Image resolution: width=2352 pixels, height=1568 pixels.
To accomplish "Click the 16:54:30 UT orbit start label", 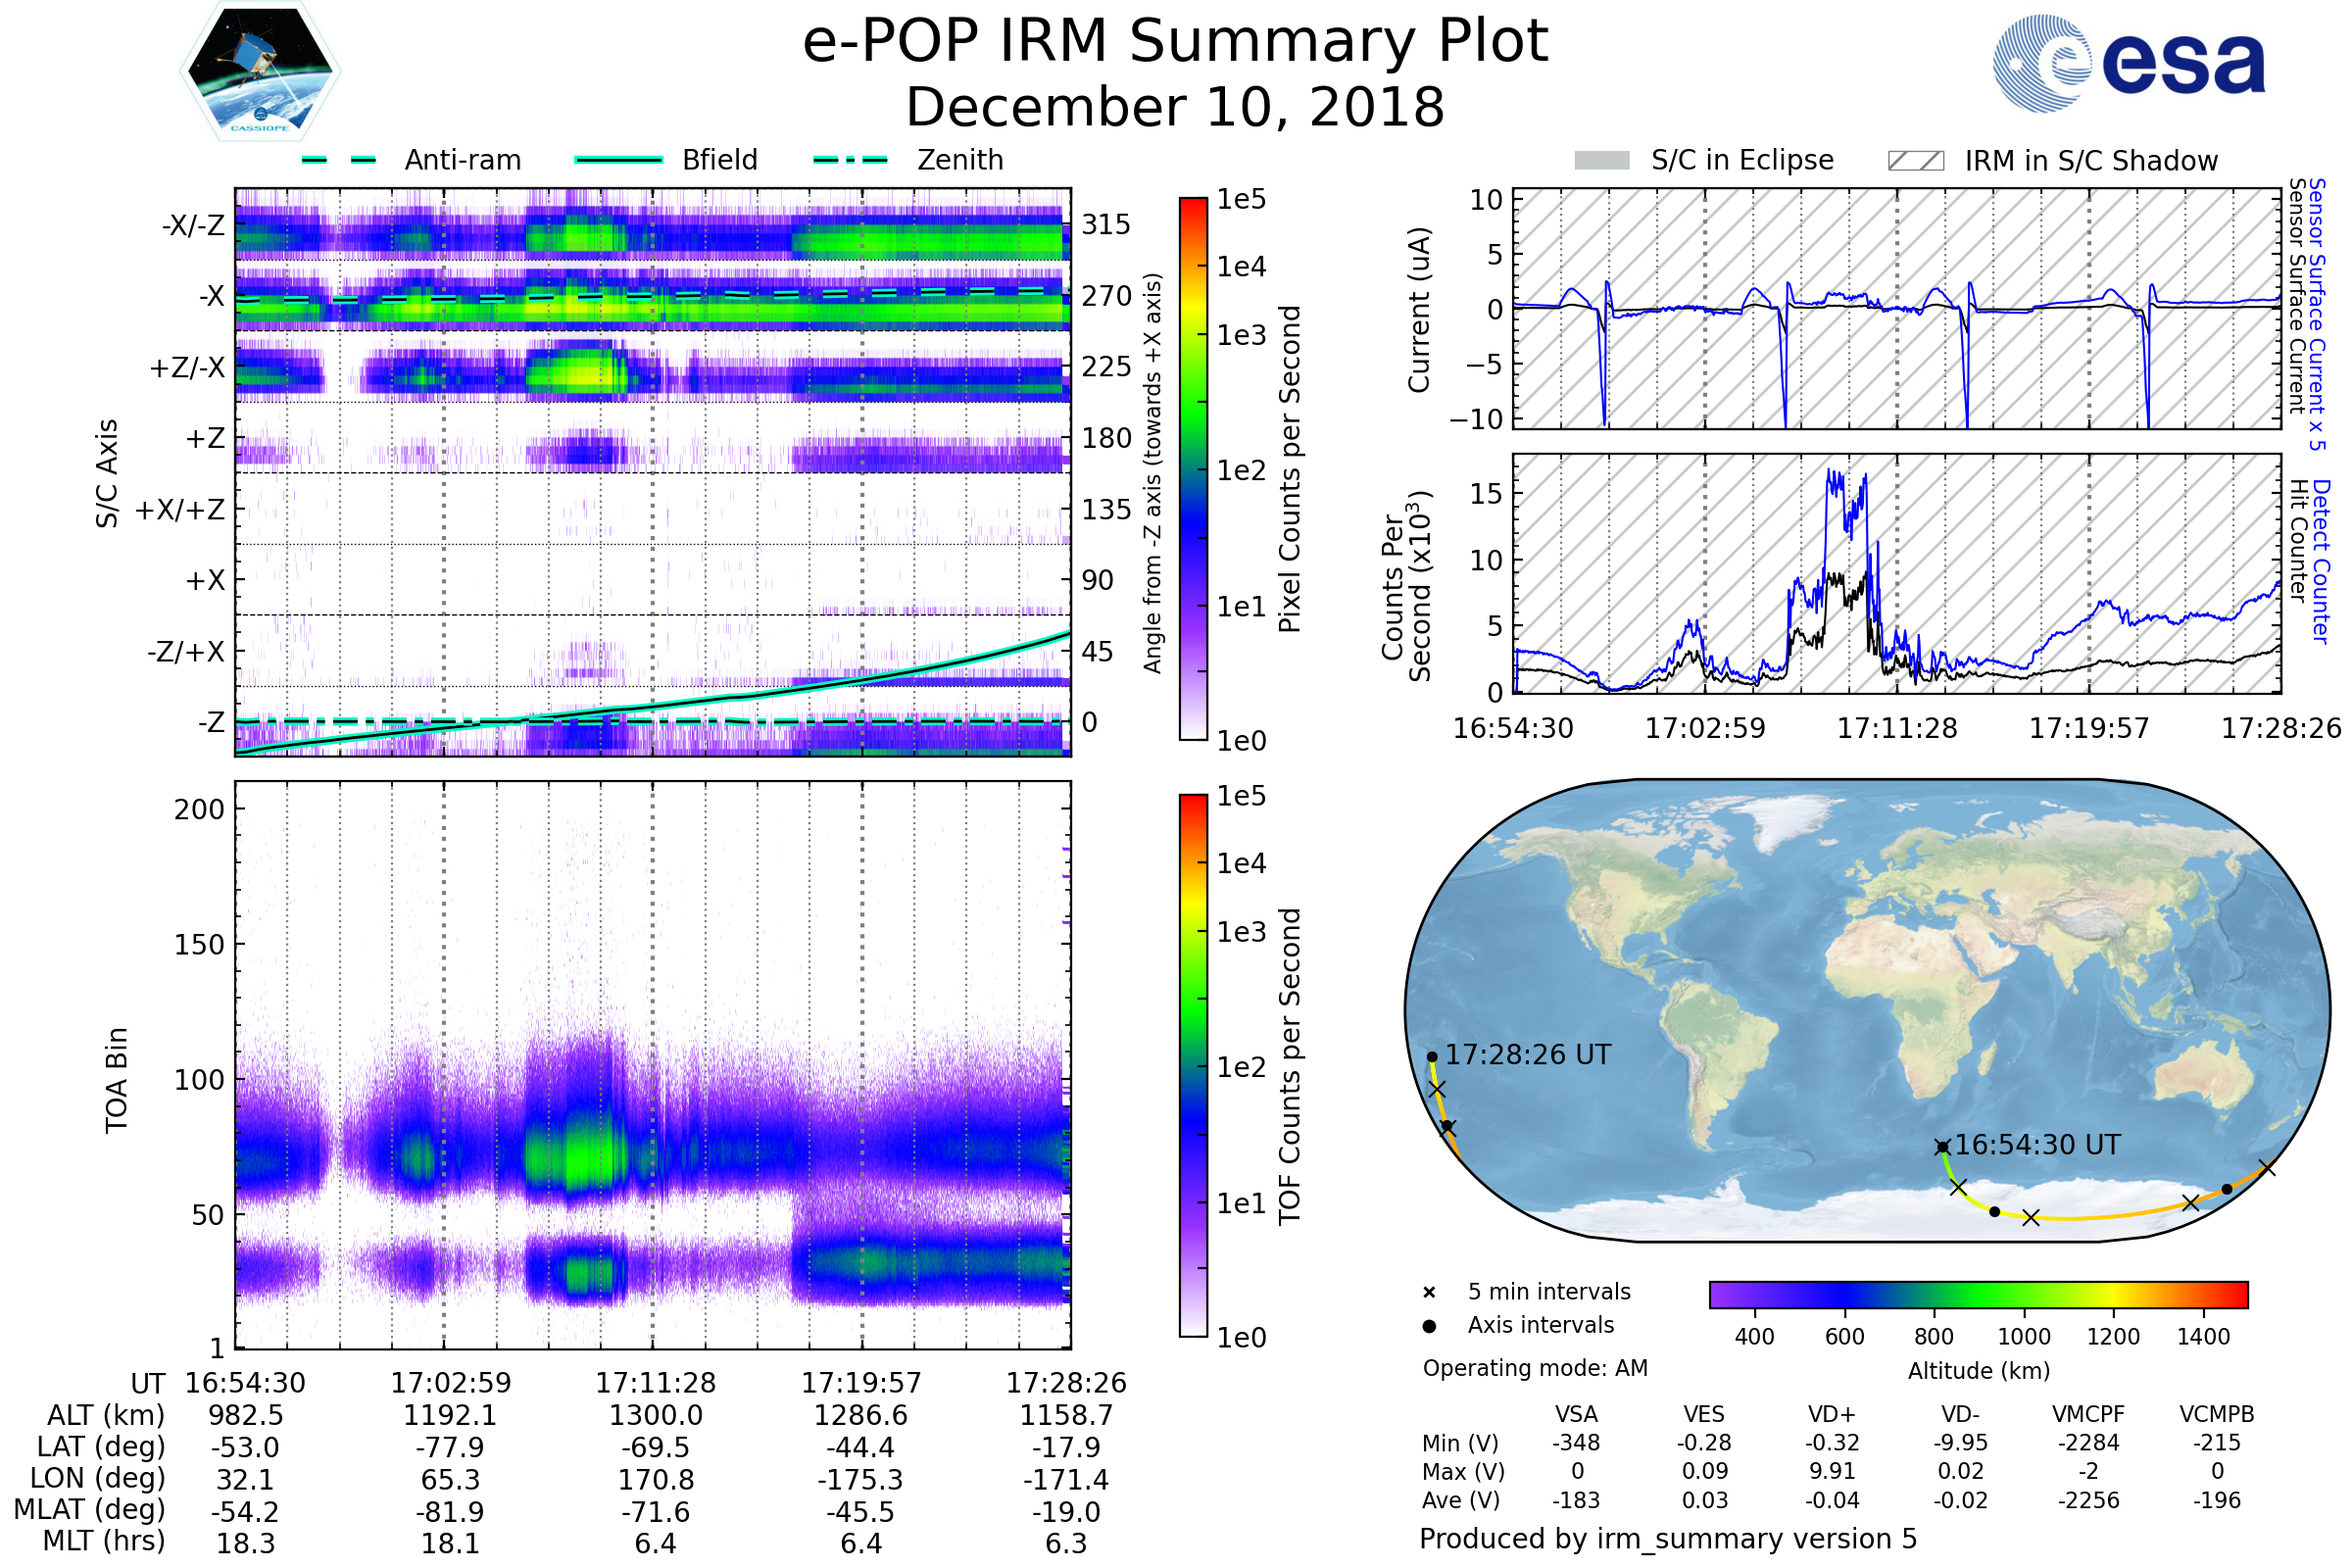I will (x=2037, y=1145).
